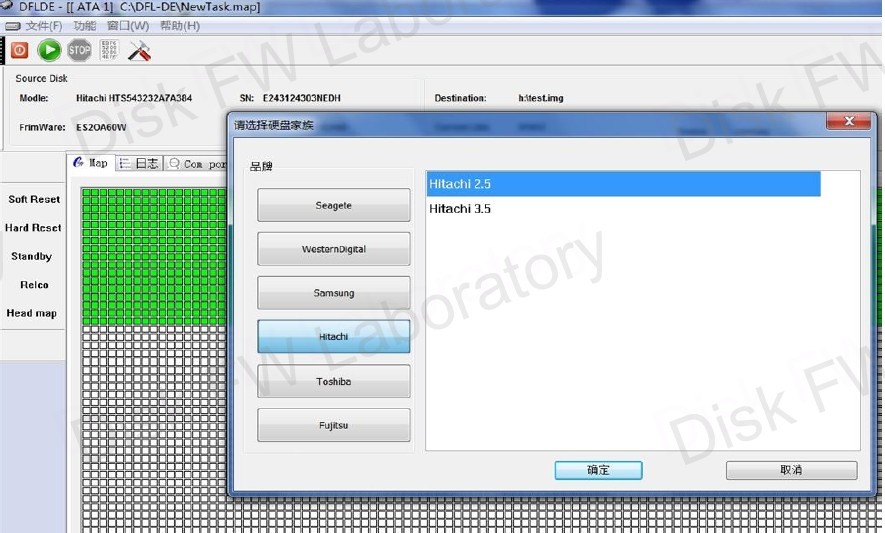
Task: Open Head map from side panel
Action: point(32,313)
